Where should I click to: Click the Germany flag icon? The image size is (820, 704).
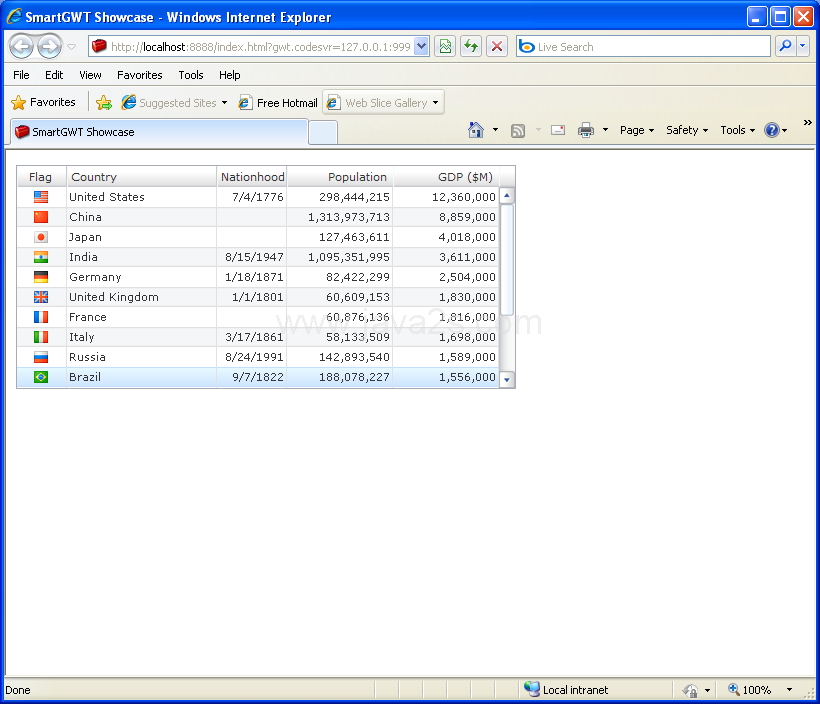point(41,277)
